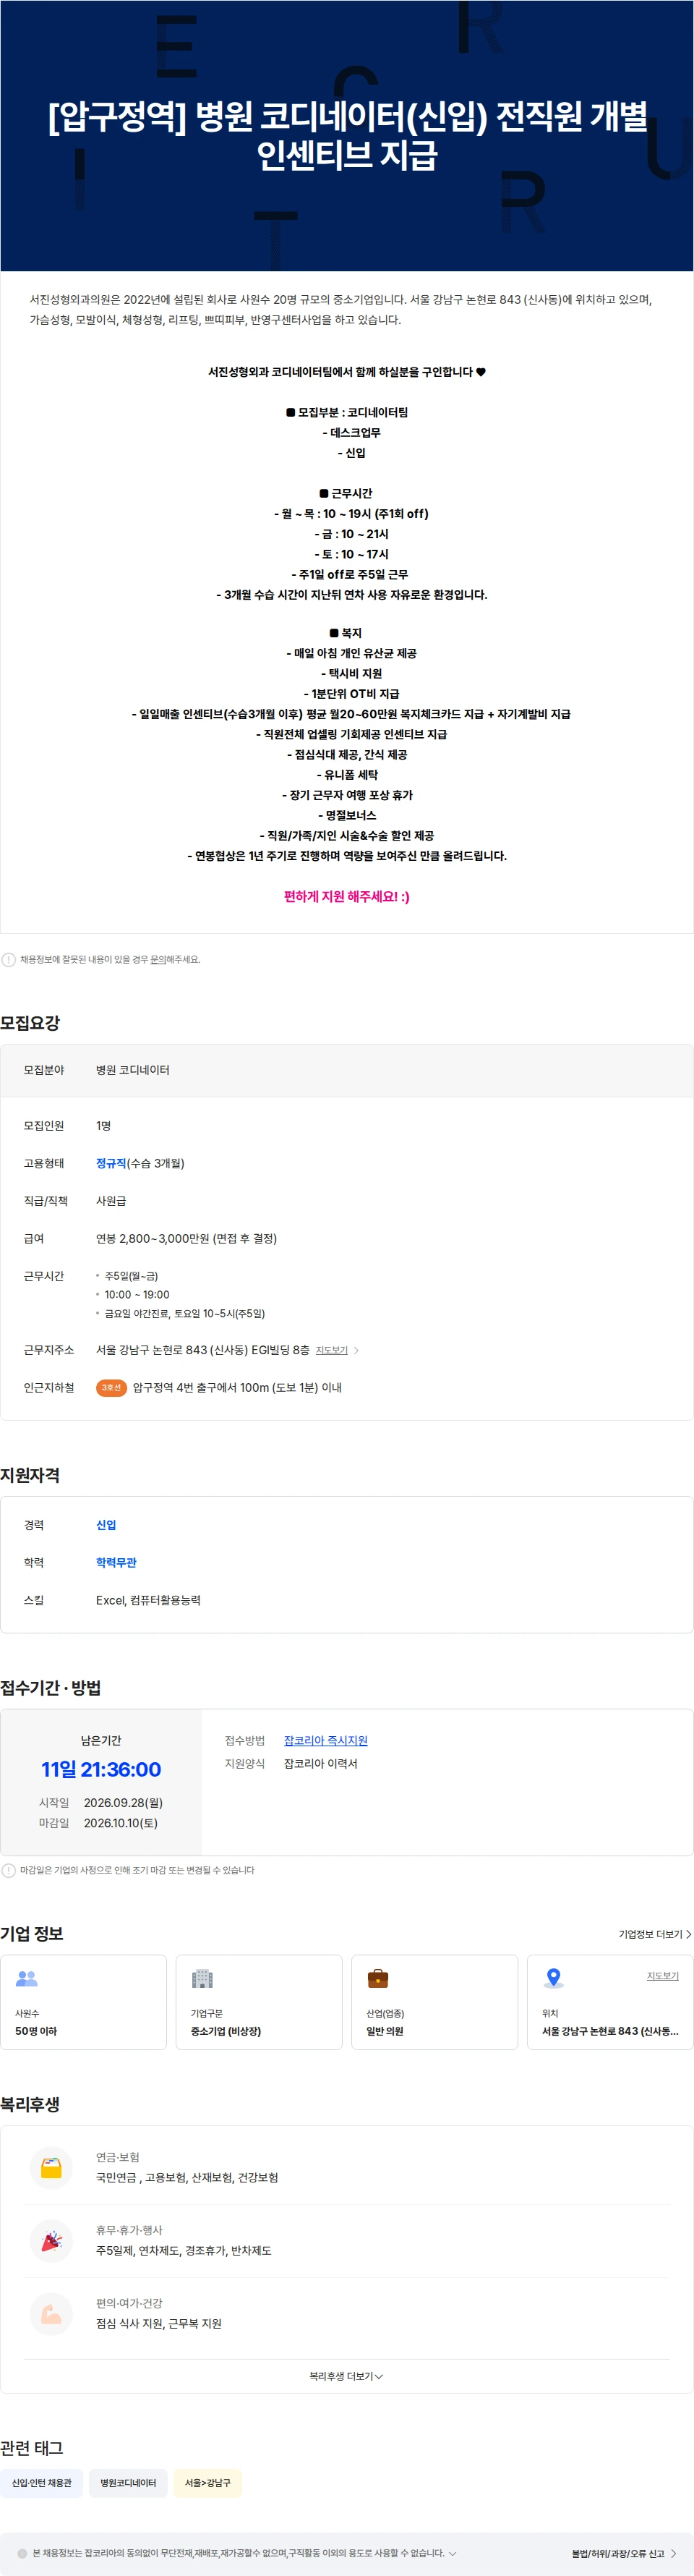
Task: Click the 산업(업종) 일반 의원 card
Action: click(435, 2002)
